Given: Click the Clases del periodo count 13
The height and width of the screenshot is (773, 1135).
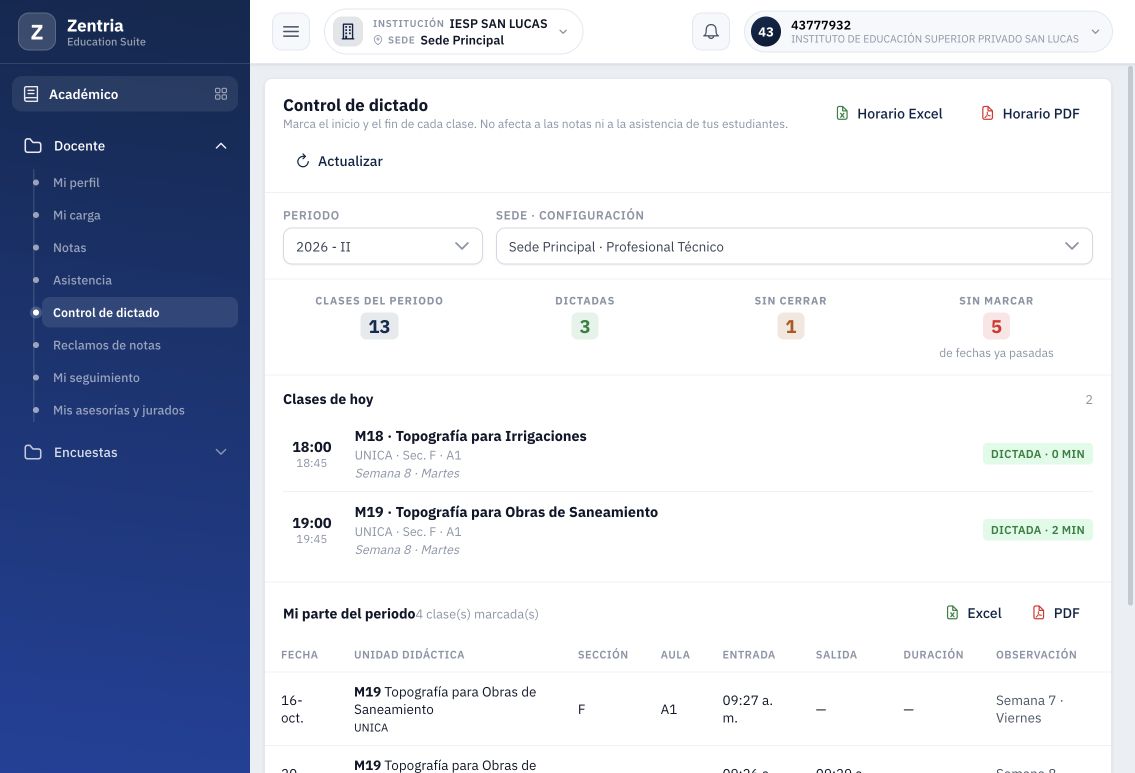Looking at the screenshot, I should [x=379, y=326].
